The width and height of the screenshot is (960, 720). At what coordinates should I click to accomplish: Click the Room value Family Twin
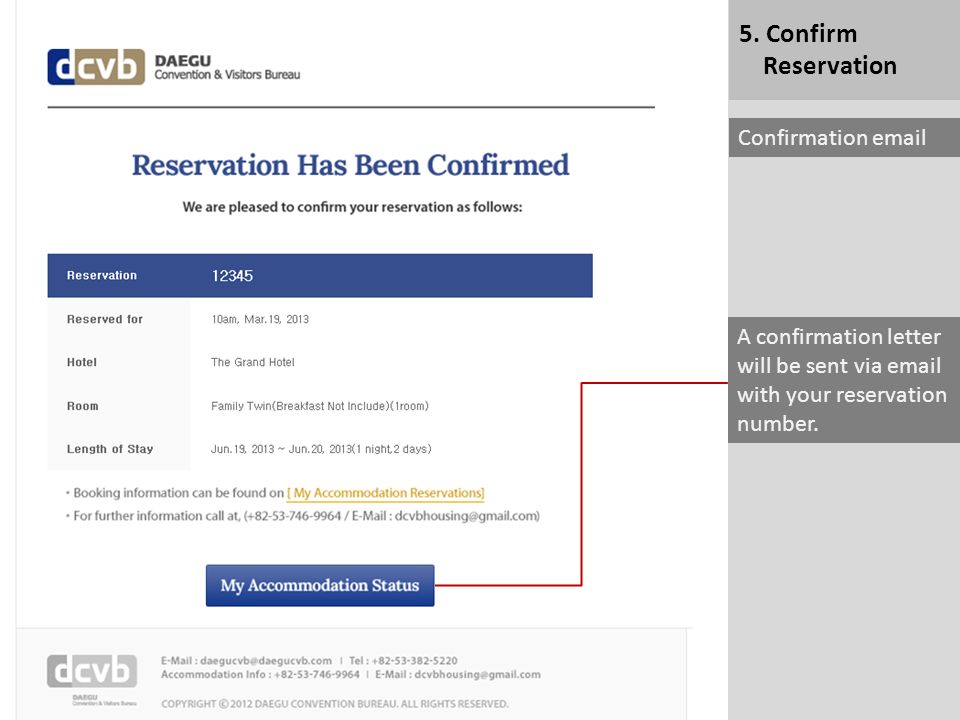click(x=320, y=406)
